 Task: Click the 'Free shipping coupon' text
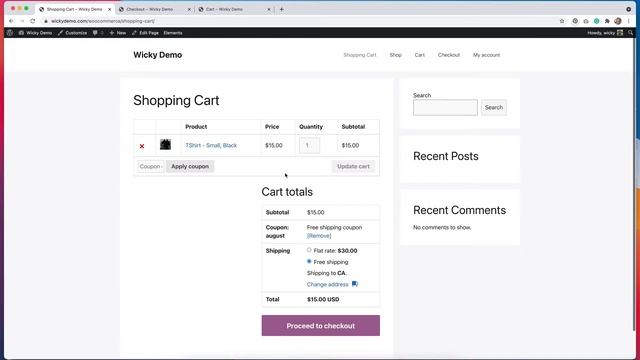tap(334, 227)
